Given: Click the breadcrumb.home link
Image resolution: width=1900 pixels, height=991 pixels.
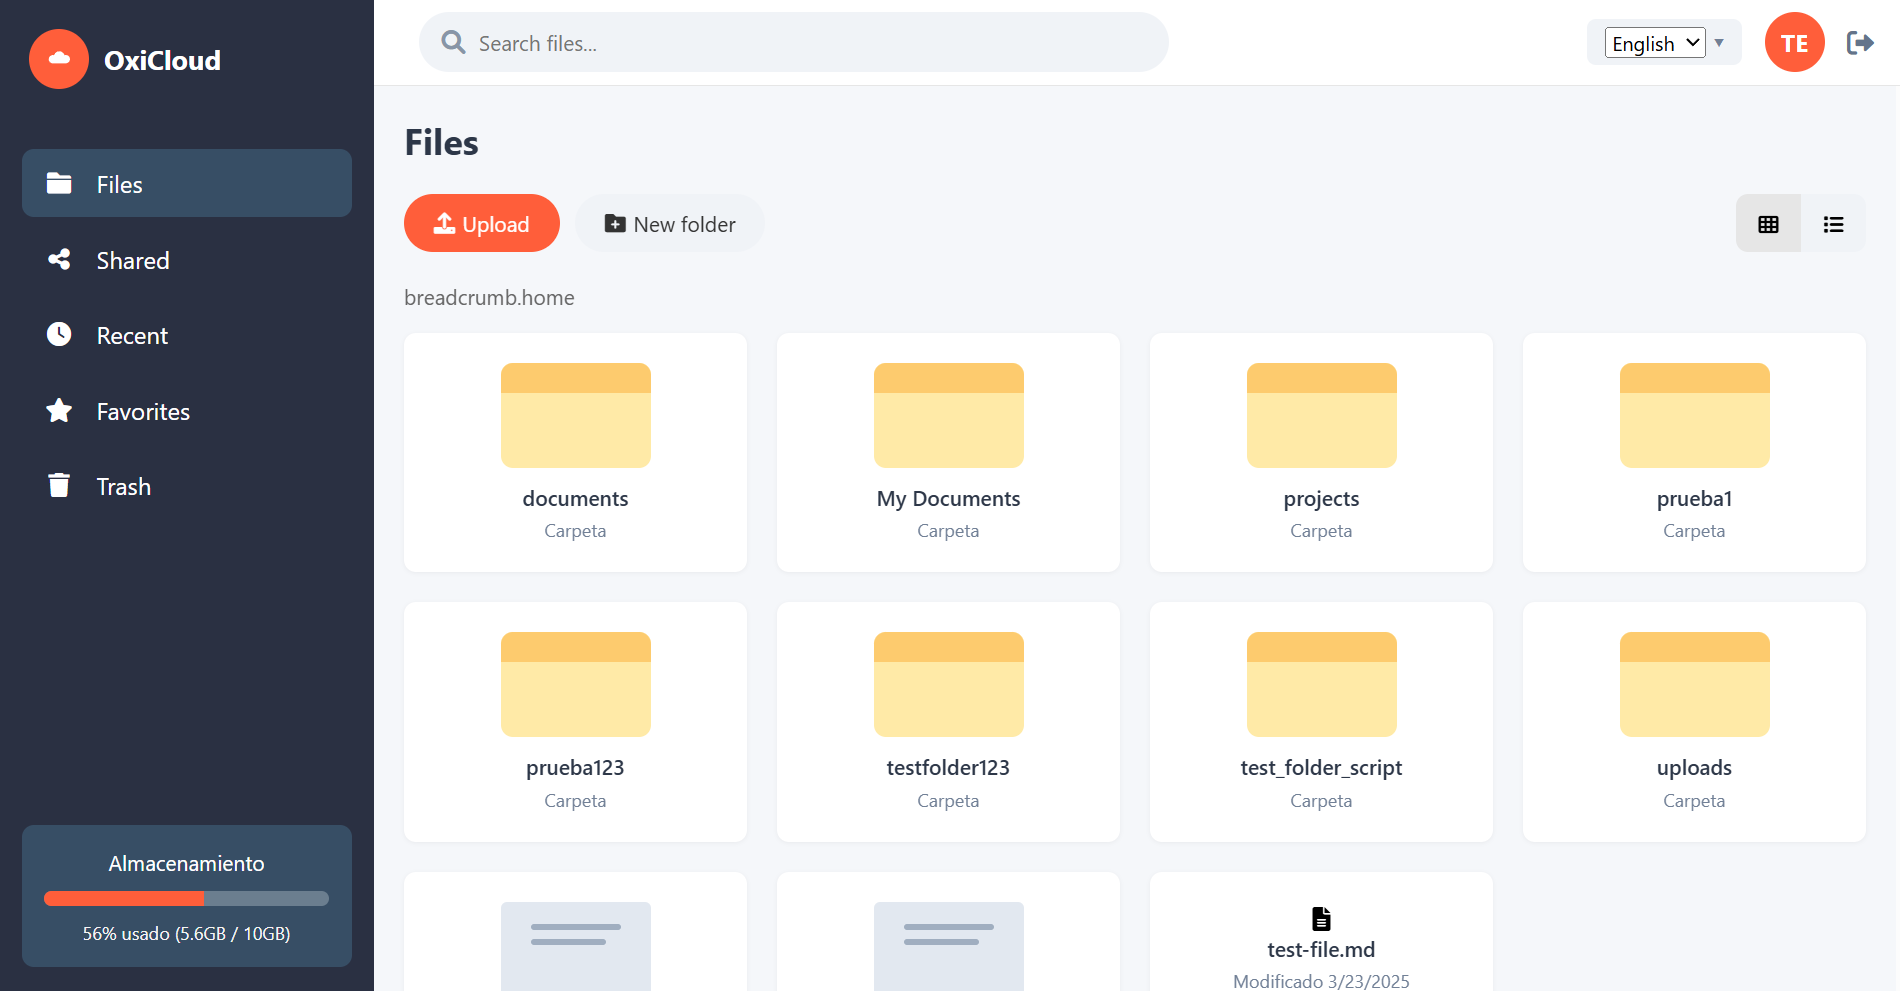Looking at the screenshot, I should [x=489, y=298].
